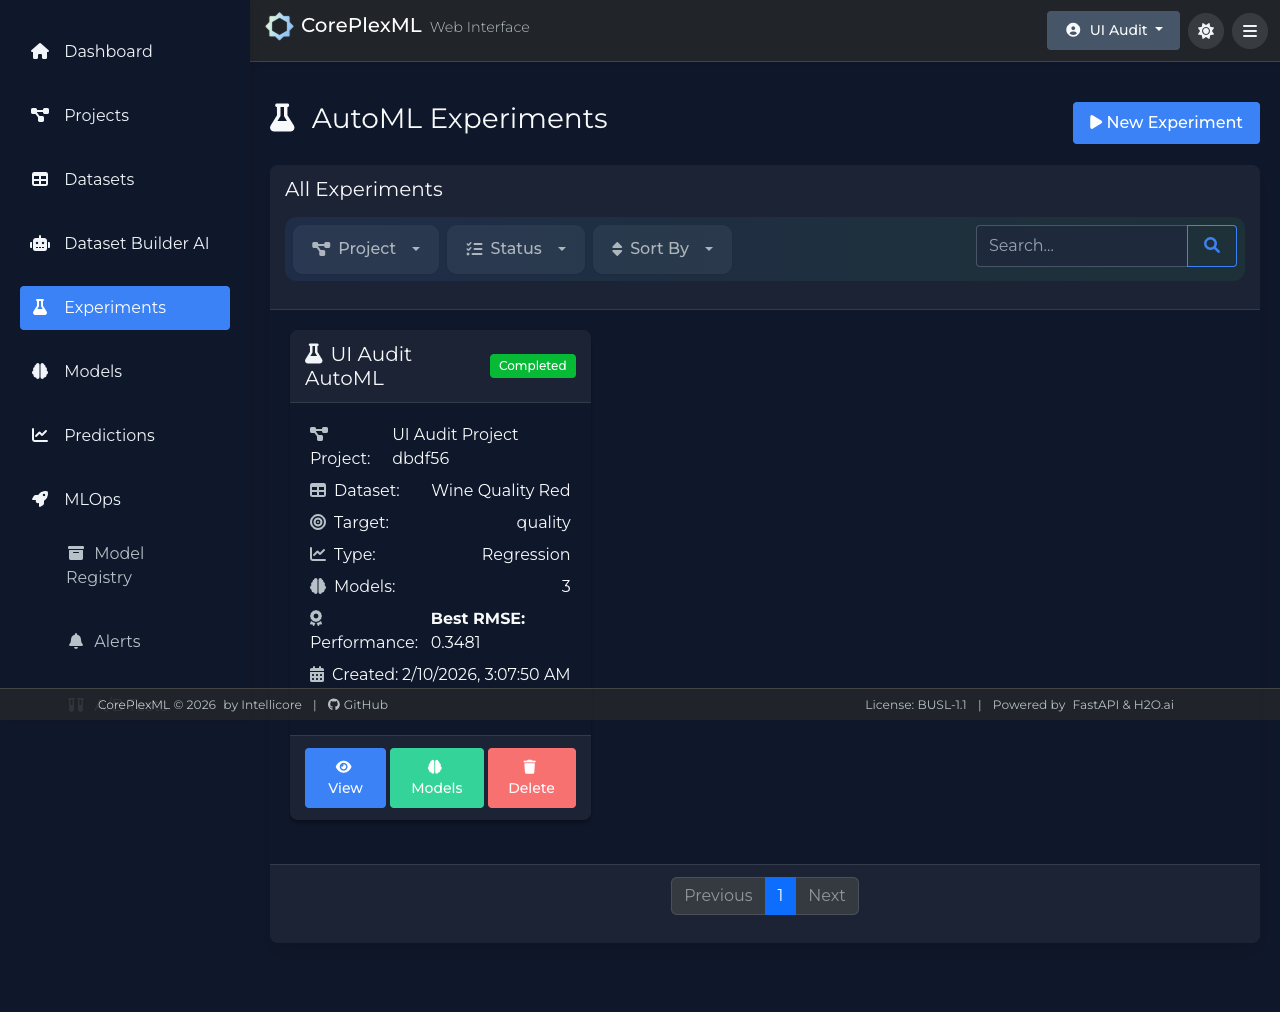The height and width of the screenshot is (1012, 1280).
Task: Click the eye View button on experiment card
Action: tap(345, 778)
